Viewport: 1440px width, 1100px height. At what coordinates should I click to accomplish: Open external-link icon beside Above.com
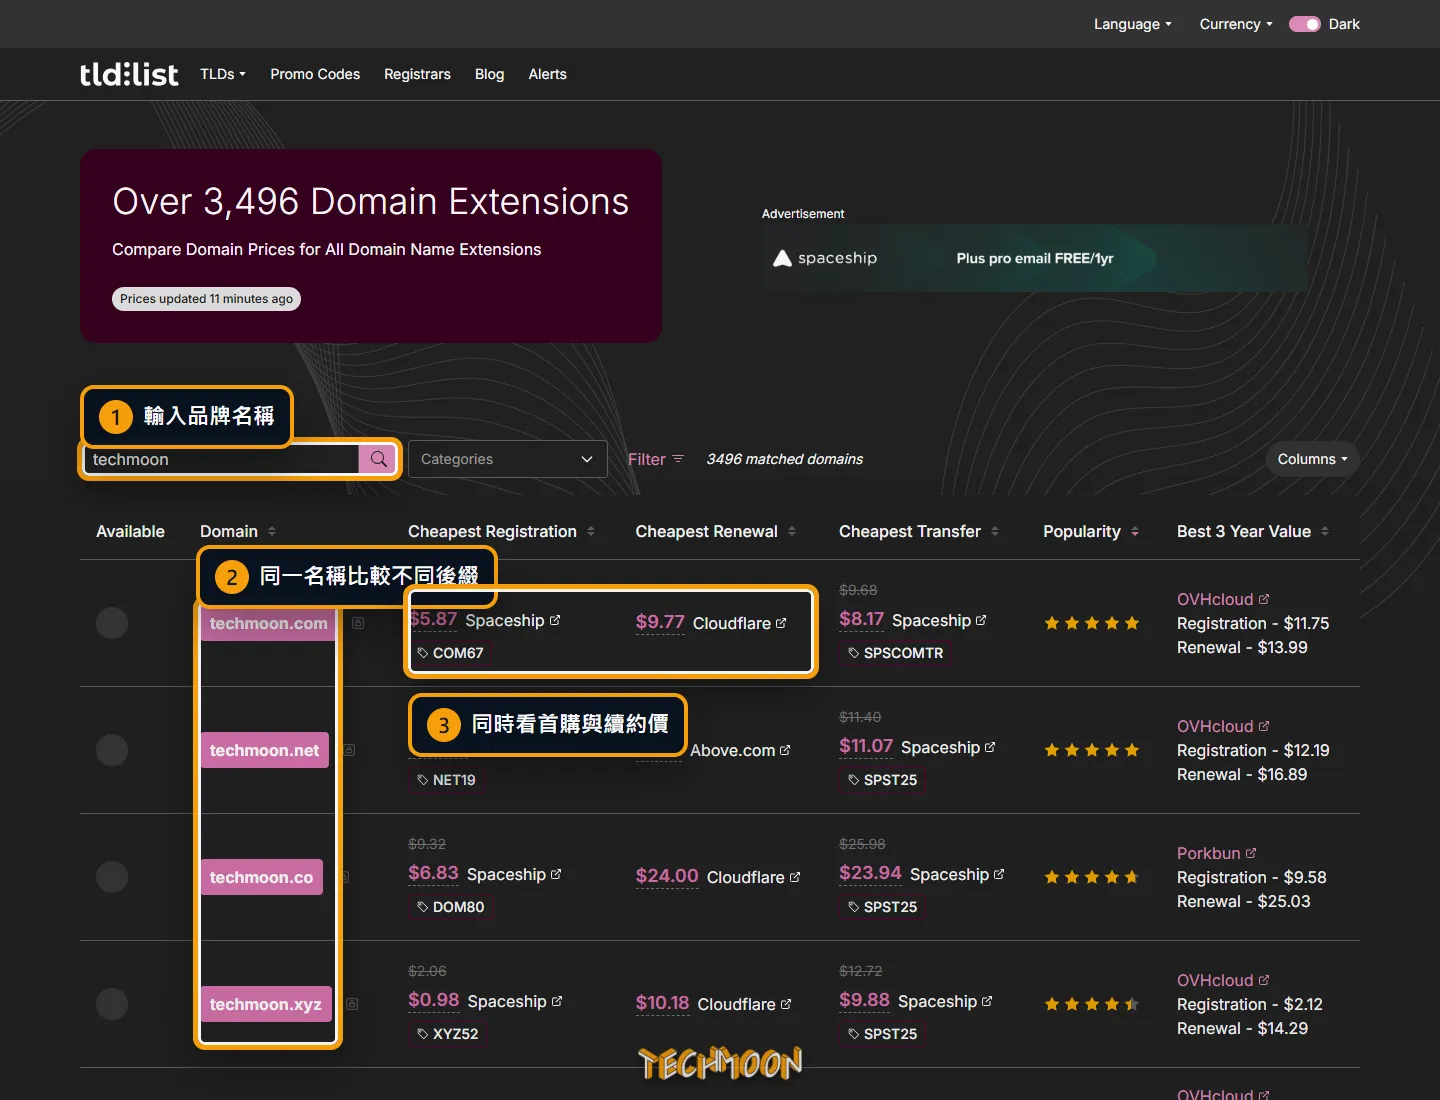[x=785, y=750]
